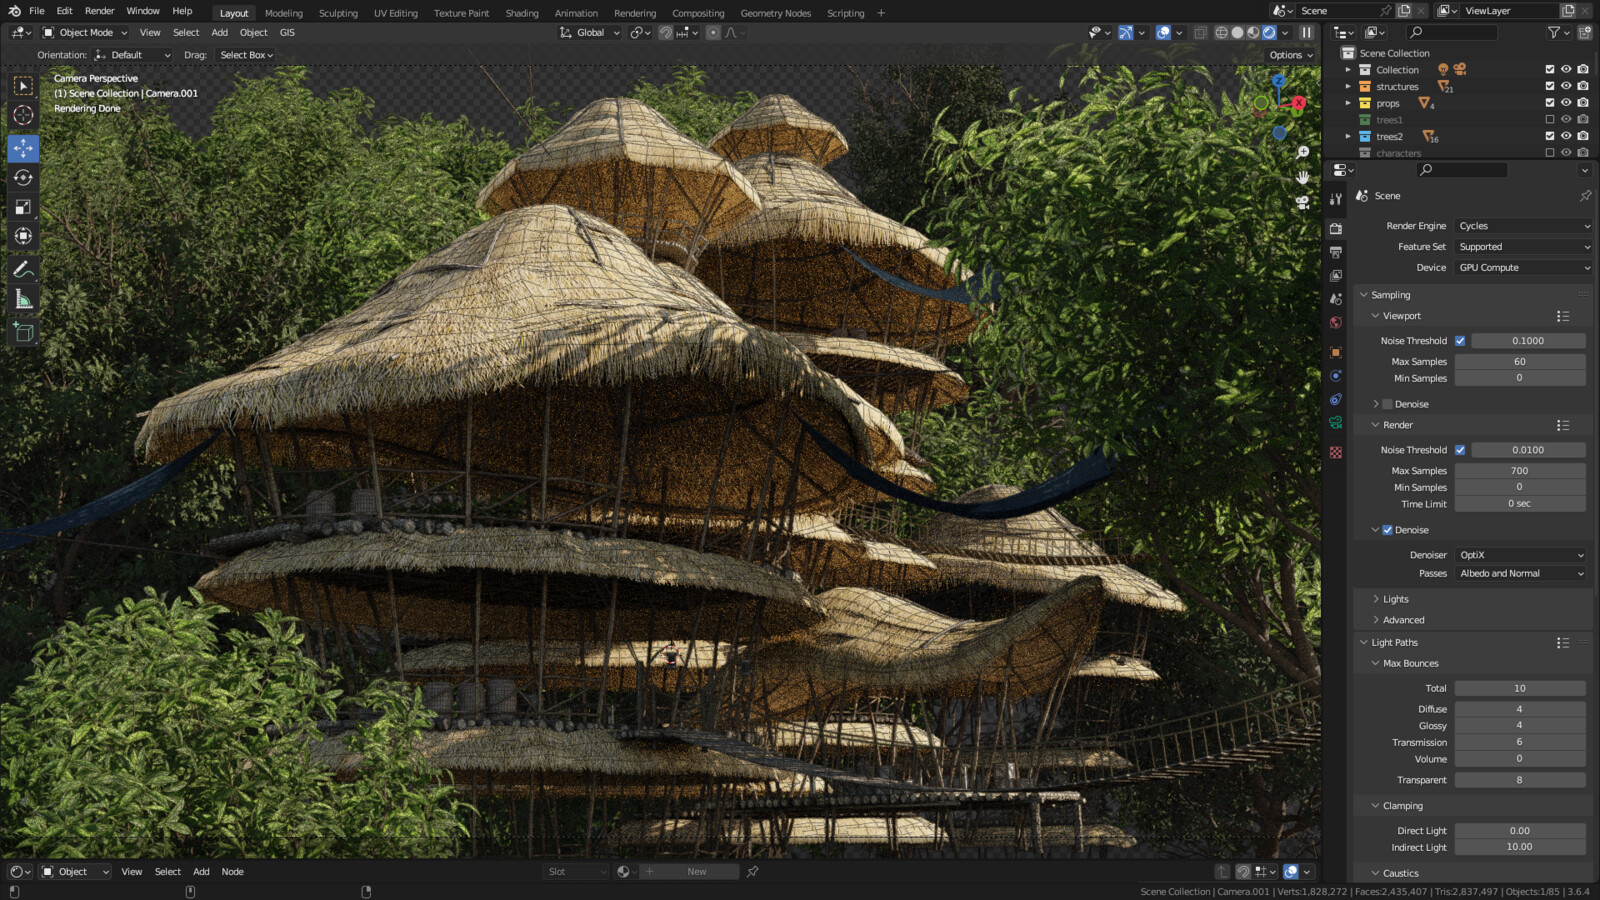
Task: Expand the Collection item in the outliner
Action: pos(1350,69)
